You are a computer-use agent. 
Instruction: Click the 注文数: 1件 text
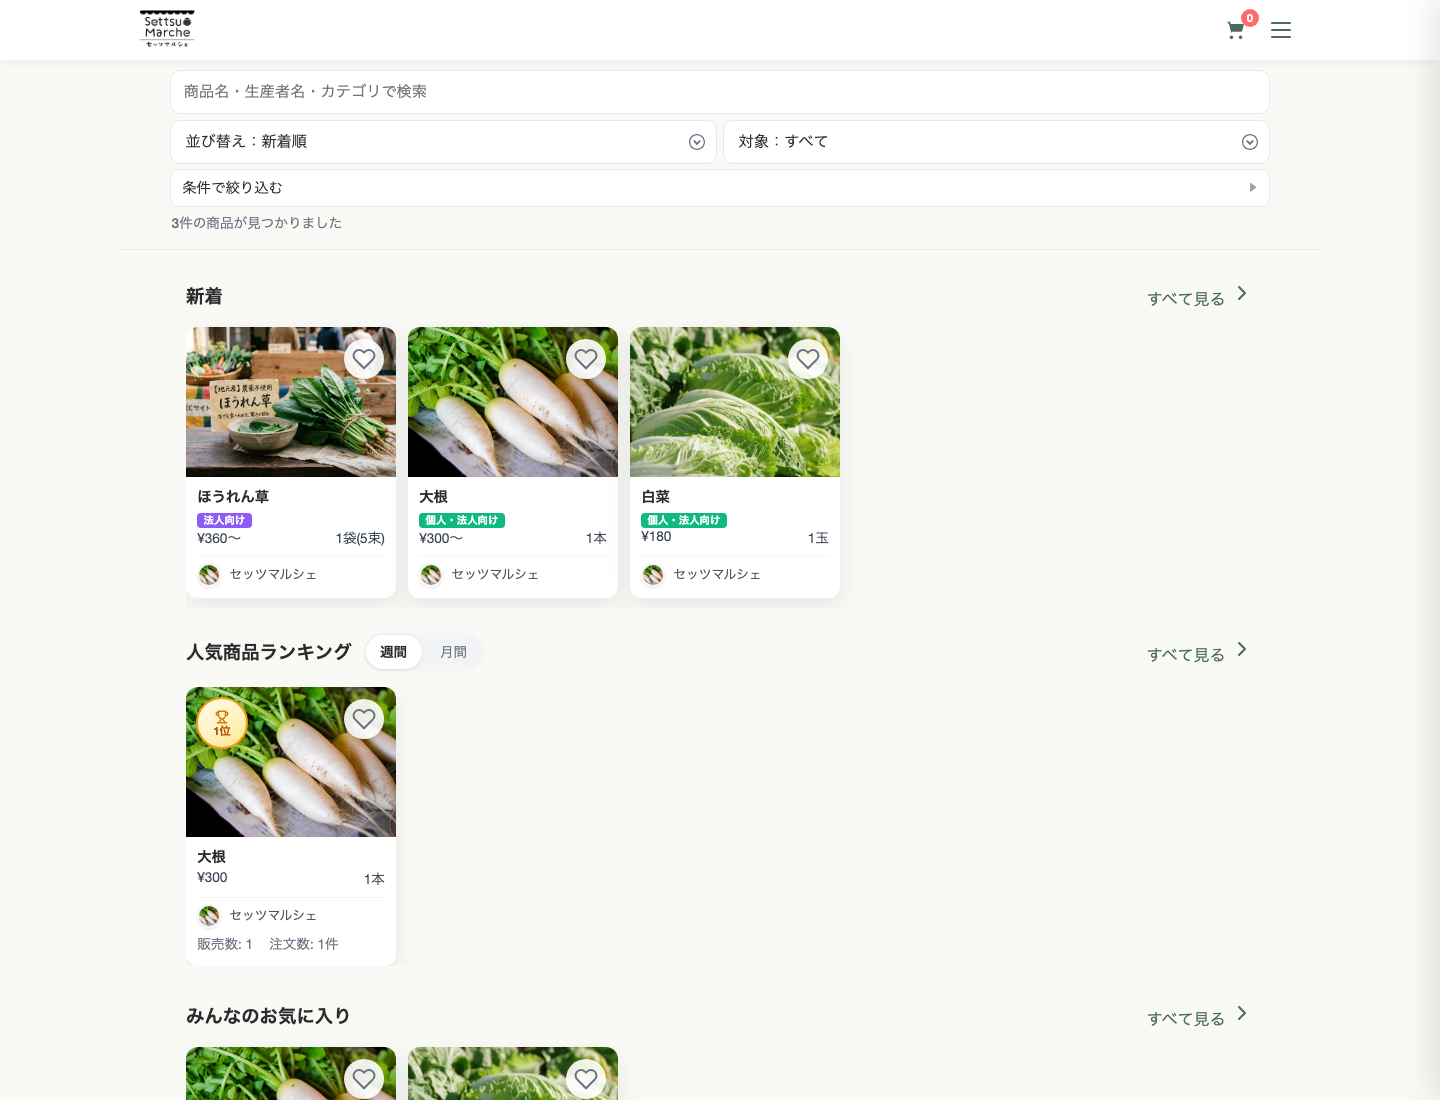(x=304, y=944)
